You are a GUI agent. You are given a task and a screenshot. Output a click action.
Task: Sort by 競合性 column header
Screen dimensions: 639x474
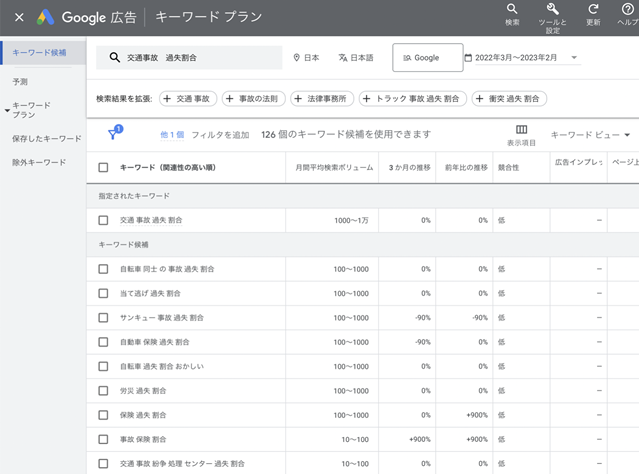pos(508,168)
